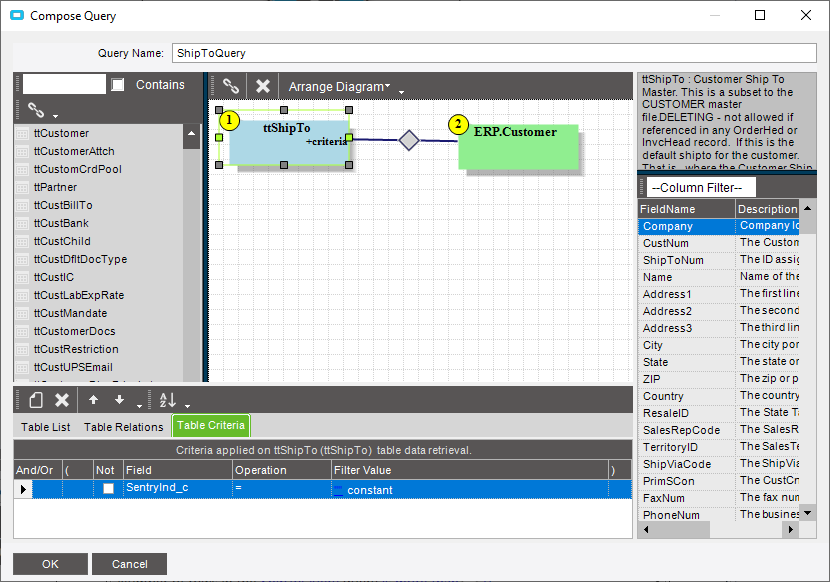
Task: Switch to the Table List tab
Action: pyautogui.click(x=46, y=427)
